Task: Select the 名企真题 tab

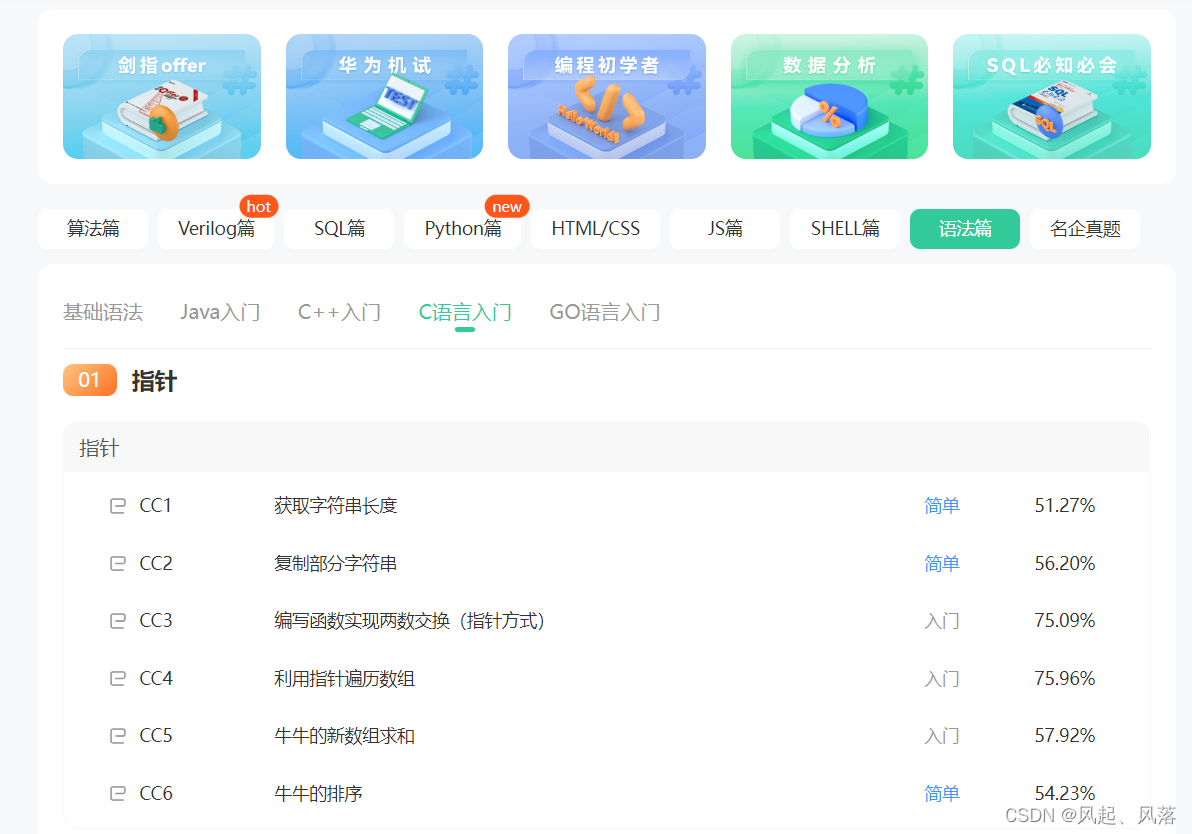Action: 1084,228
